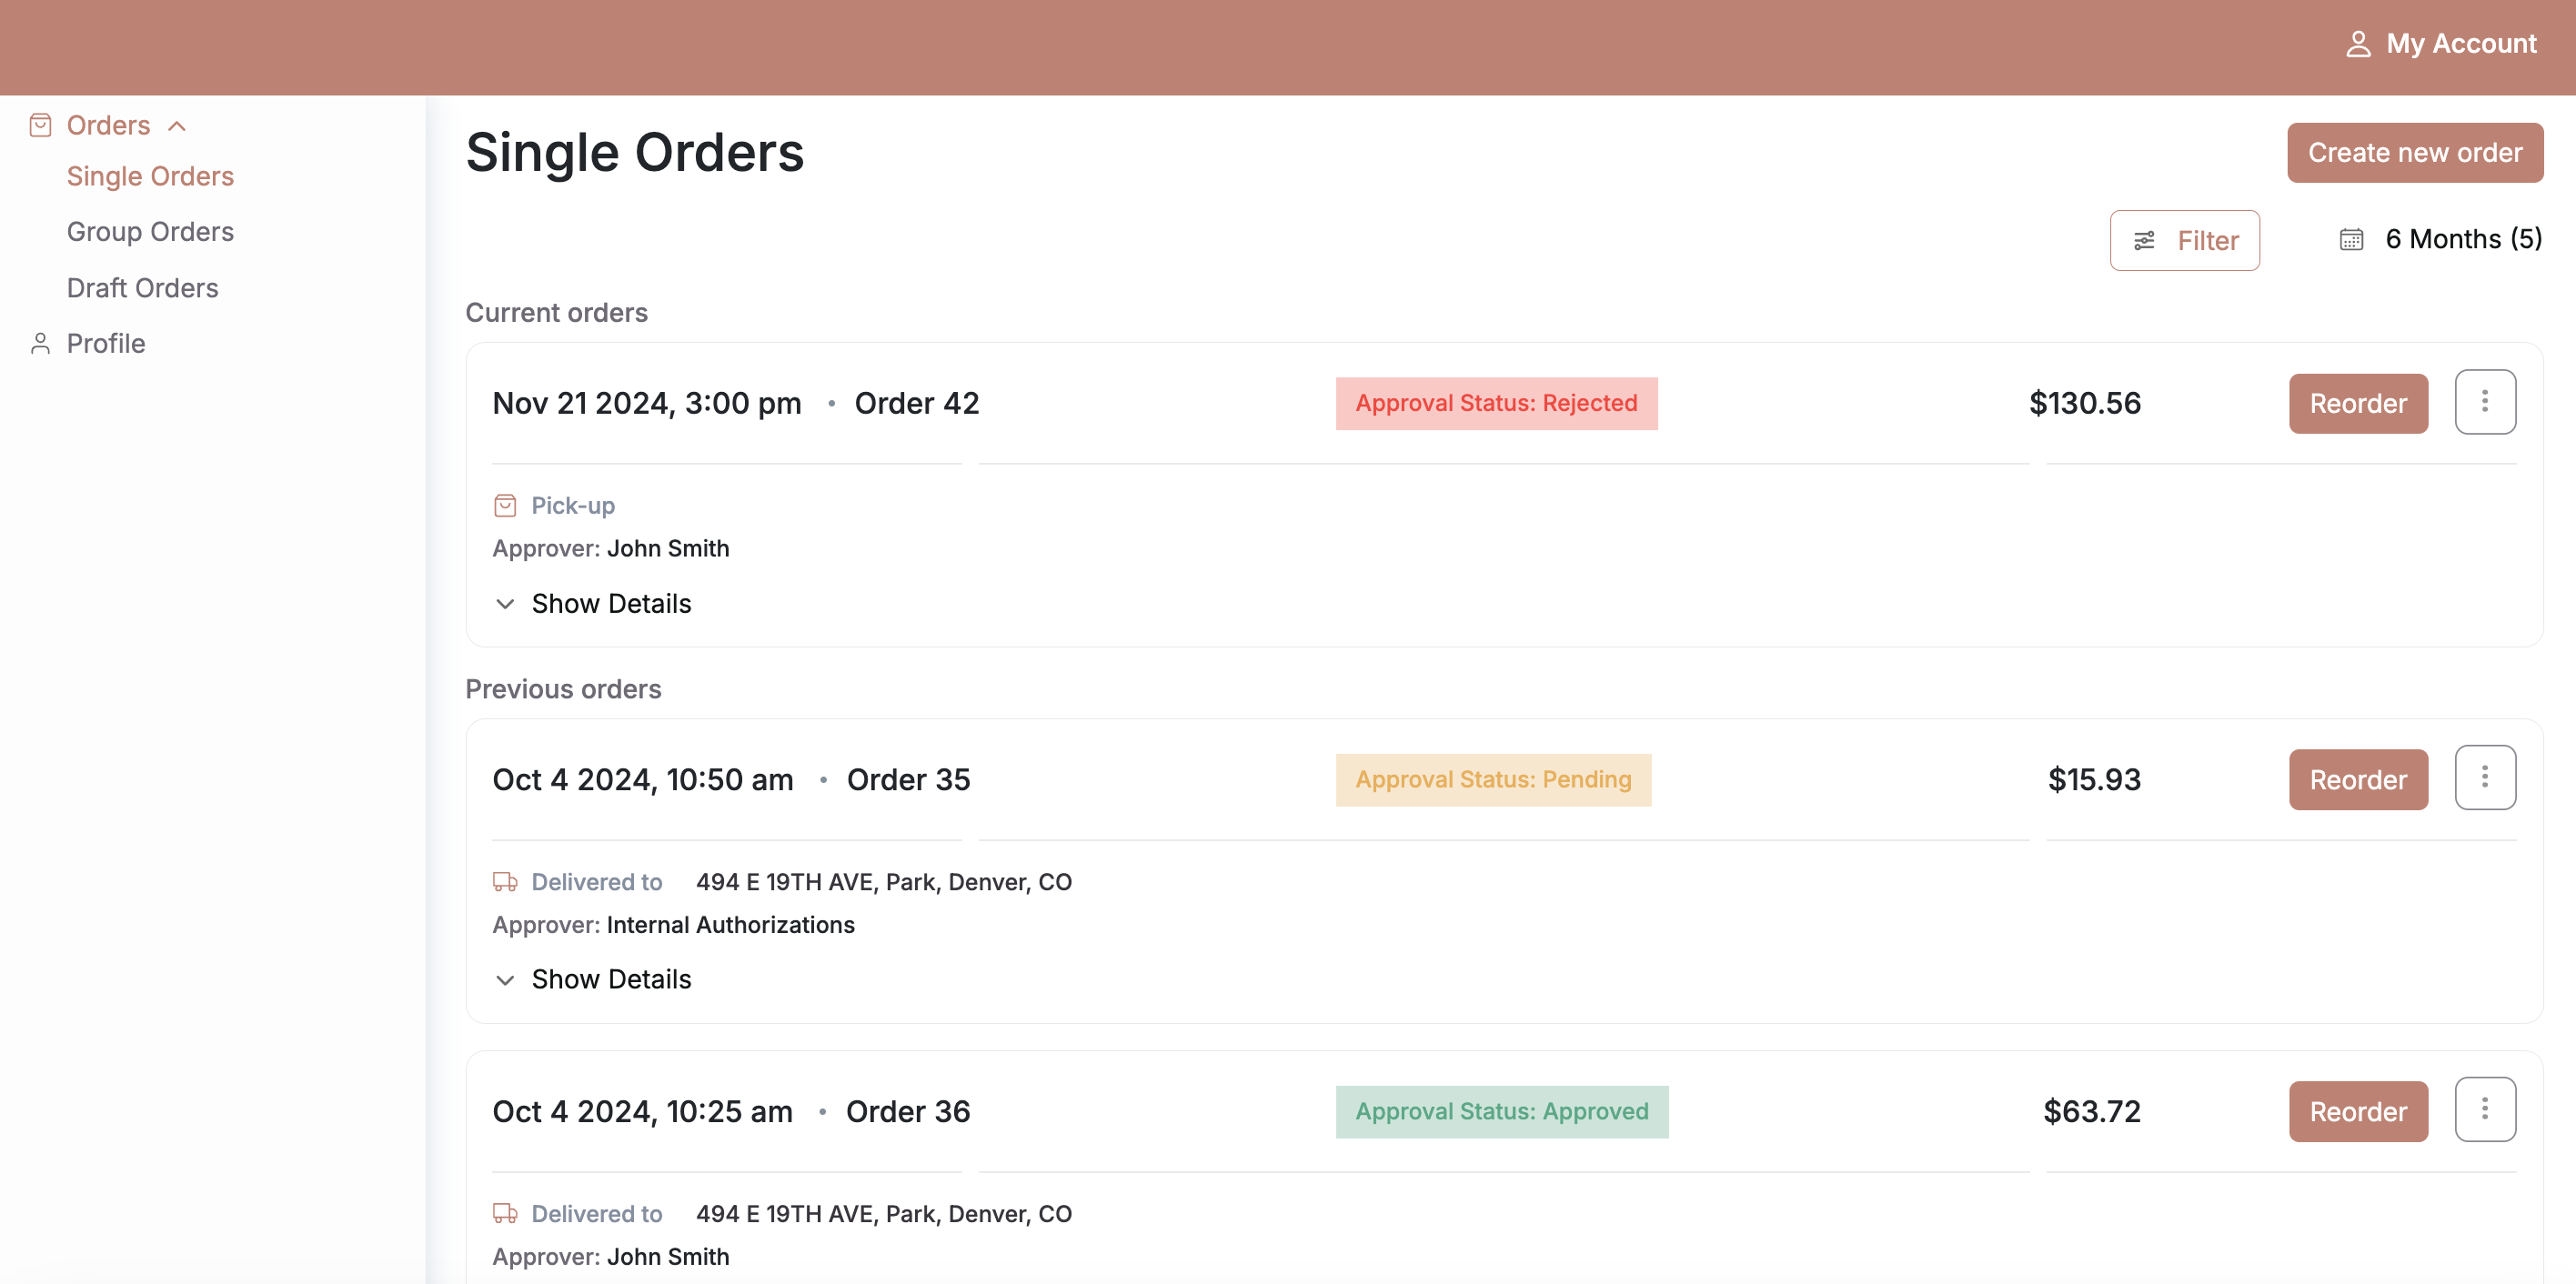Open three-dot menu for Order 42
2576x1284 pixels.
(x=2485, y=402)
